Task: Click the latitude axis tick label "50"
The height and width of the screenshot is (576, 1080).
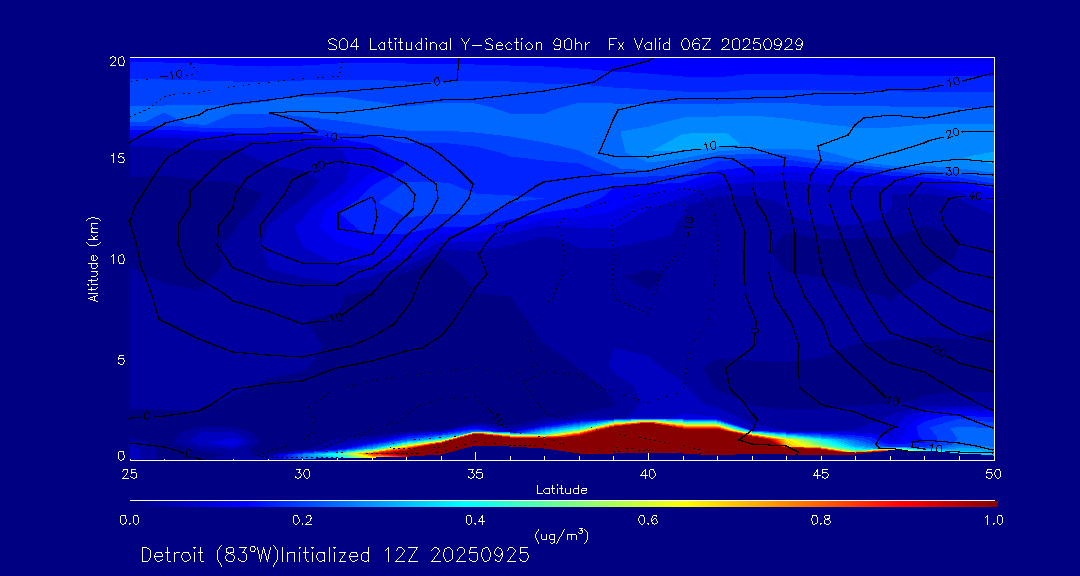Action: pyautogui.click(x=994, y=475)
